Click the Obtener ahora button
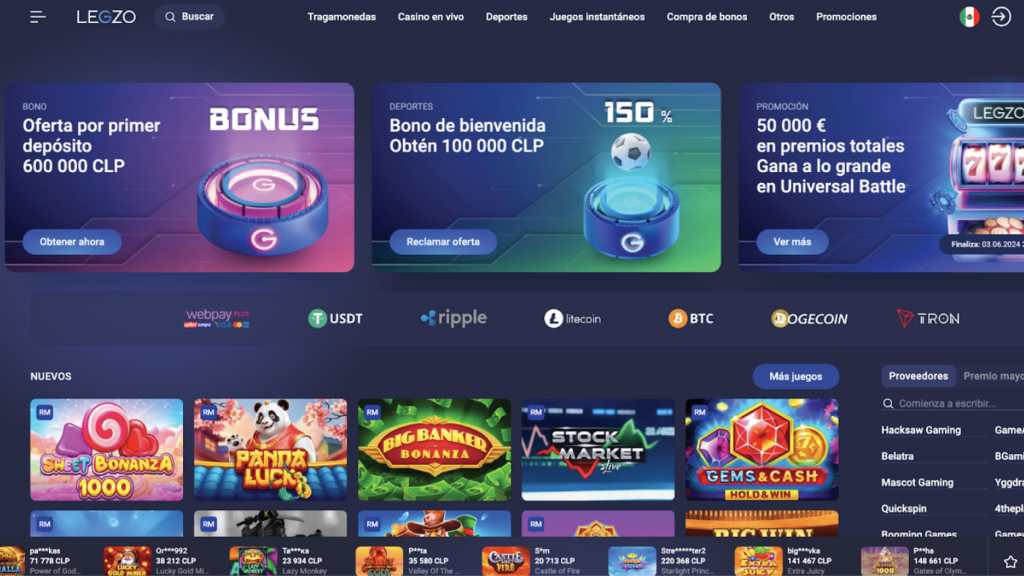The image size is (1024, 576). (x=72, y=242)
